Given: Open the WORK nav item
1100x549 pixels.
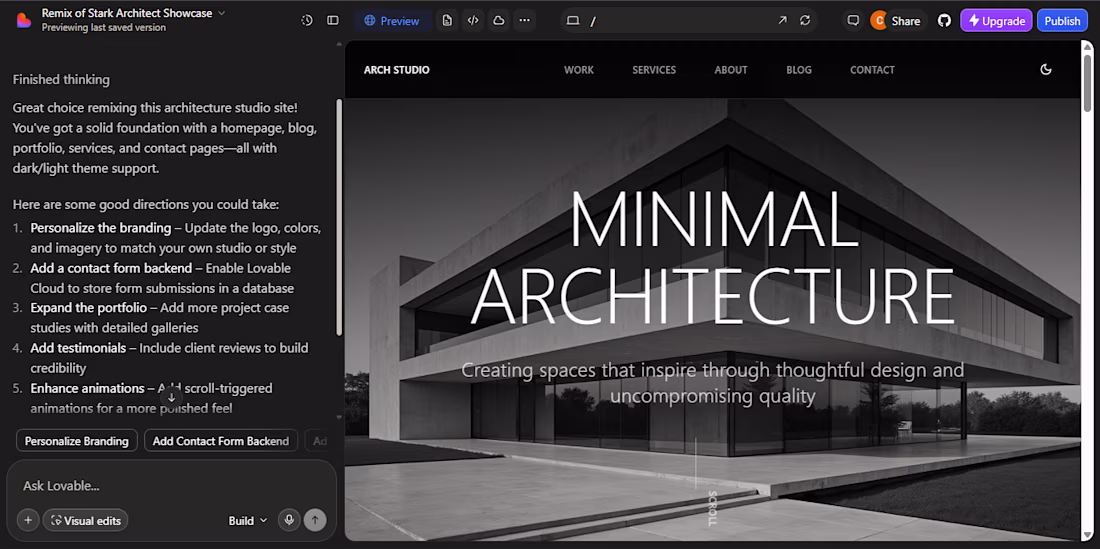Looking at the screenshot, I should tap(579, 70).
